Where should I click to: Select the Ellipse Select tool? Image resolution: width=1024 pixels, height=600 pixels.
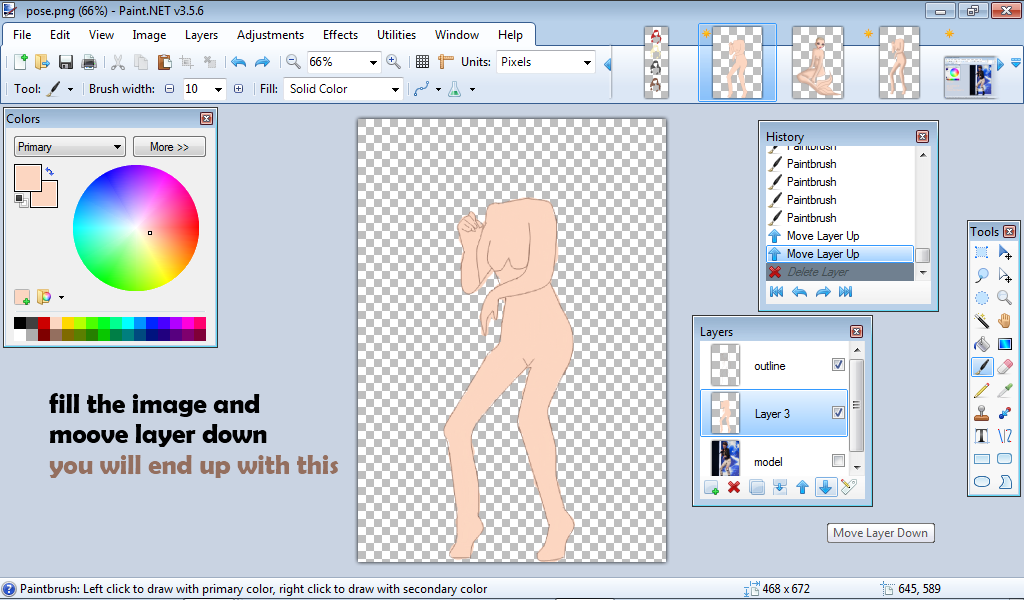pos(981,298)
